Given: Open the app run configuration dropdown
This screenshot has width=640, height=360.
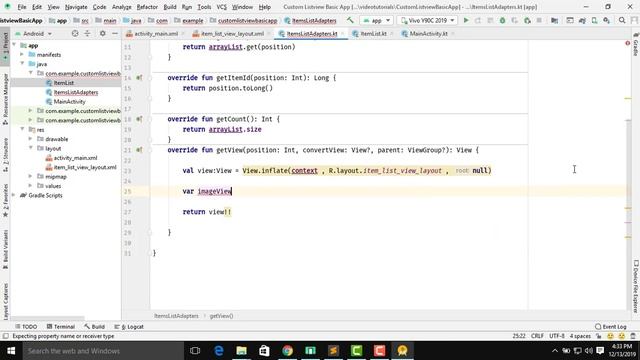Looking at the screenshot, I should coord(377,20).
